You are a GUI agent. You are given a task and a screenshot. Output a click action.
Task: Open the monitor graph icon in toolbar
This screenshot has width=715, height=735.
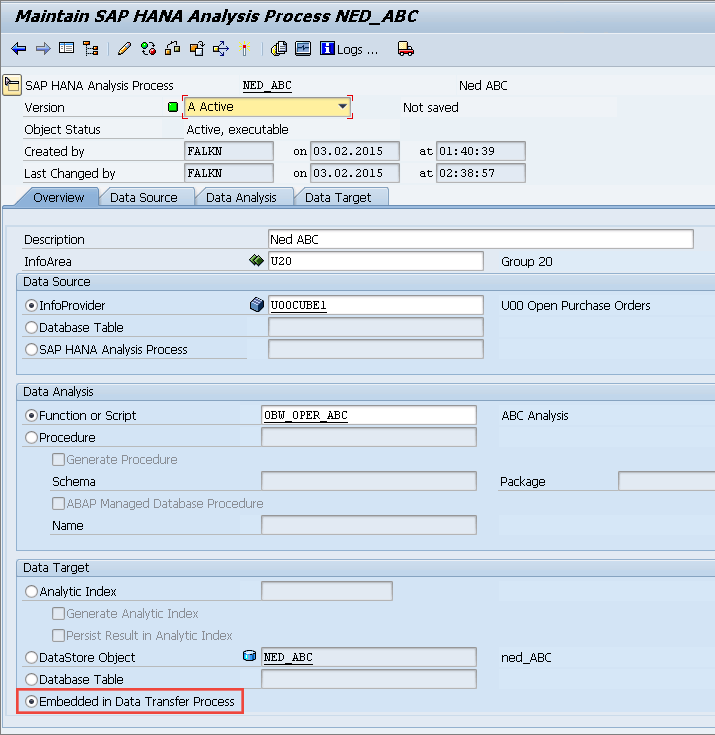click(303, 49)
